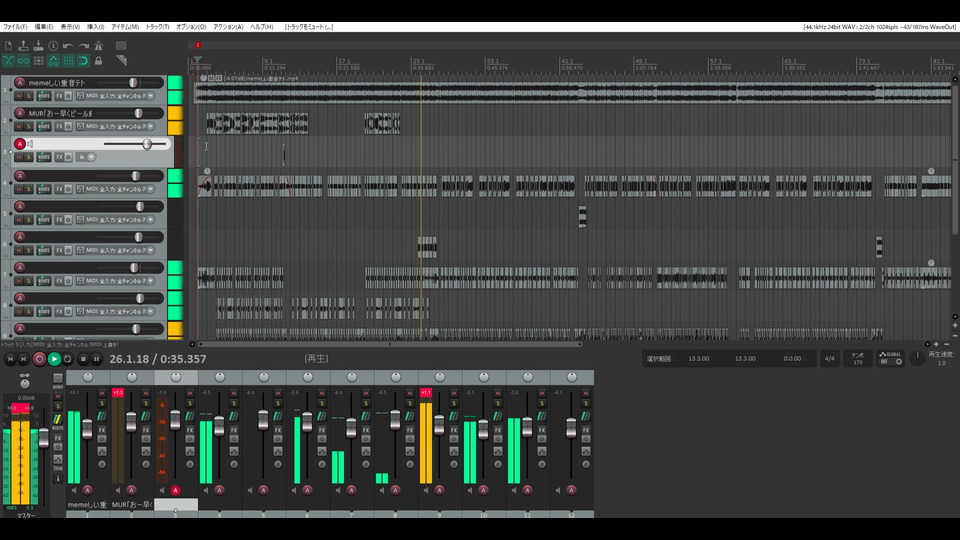Open the トラック(T) menu

tap(157, 27)
